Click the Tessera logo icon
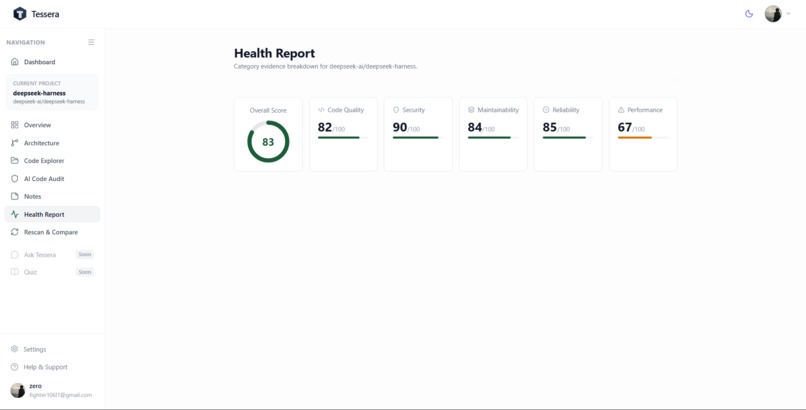The width and height of the screenshot is (806, 410). pos(20,14)
